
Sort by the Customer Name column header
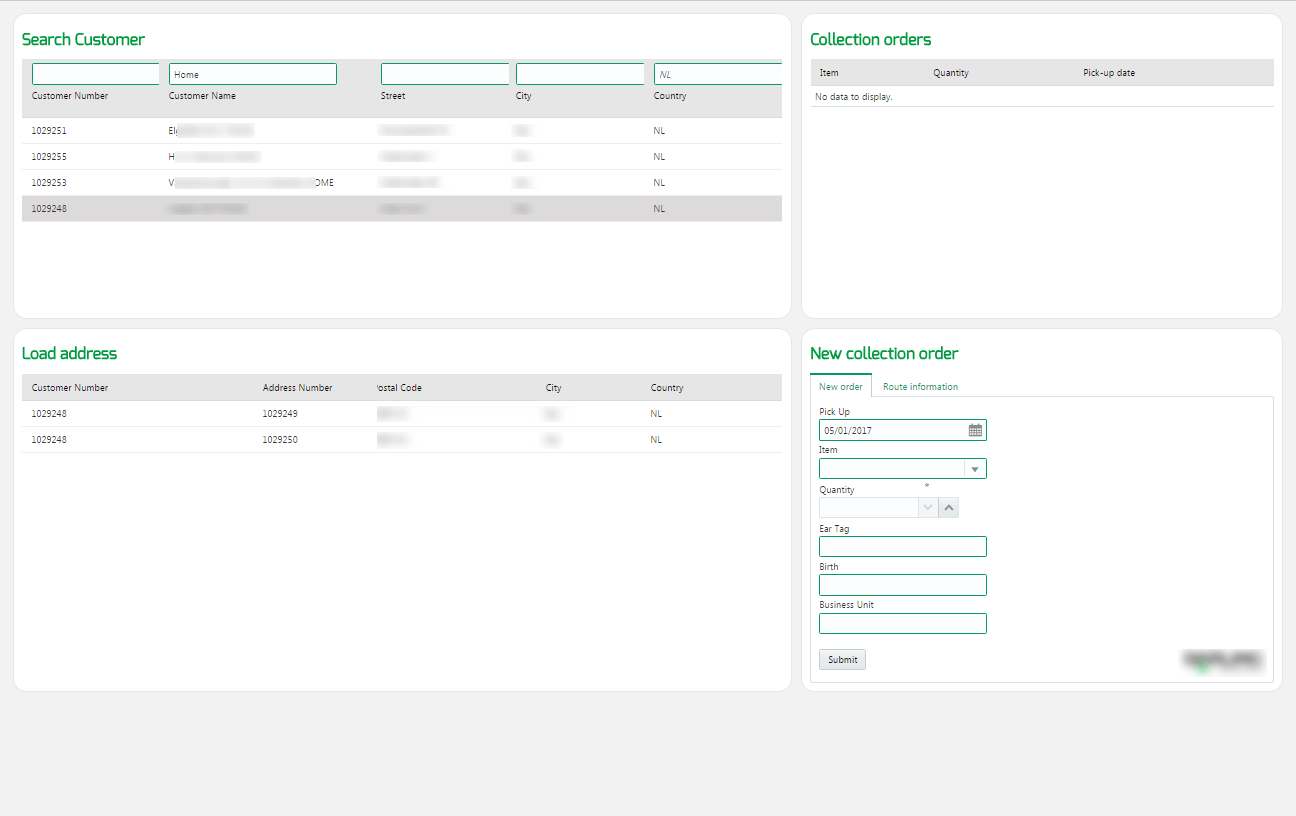tap(202, 96)
